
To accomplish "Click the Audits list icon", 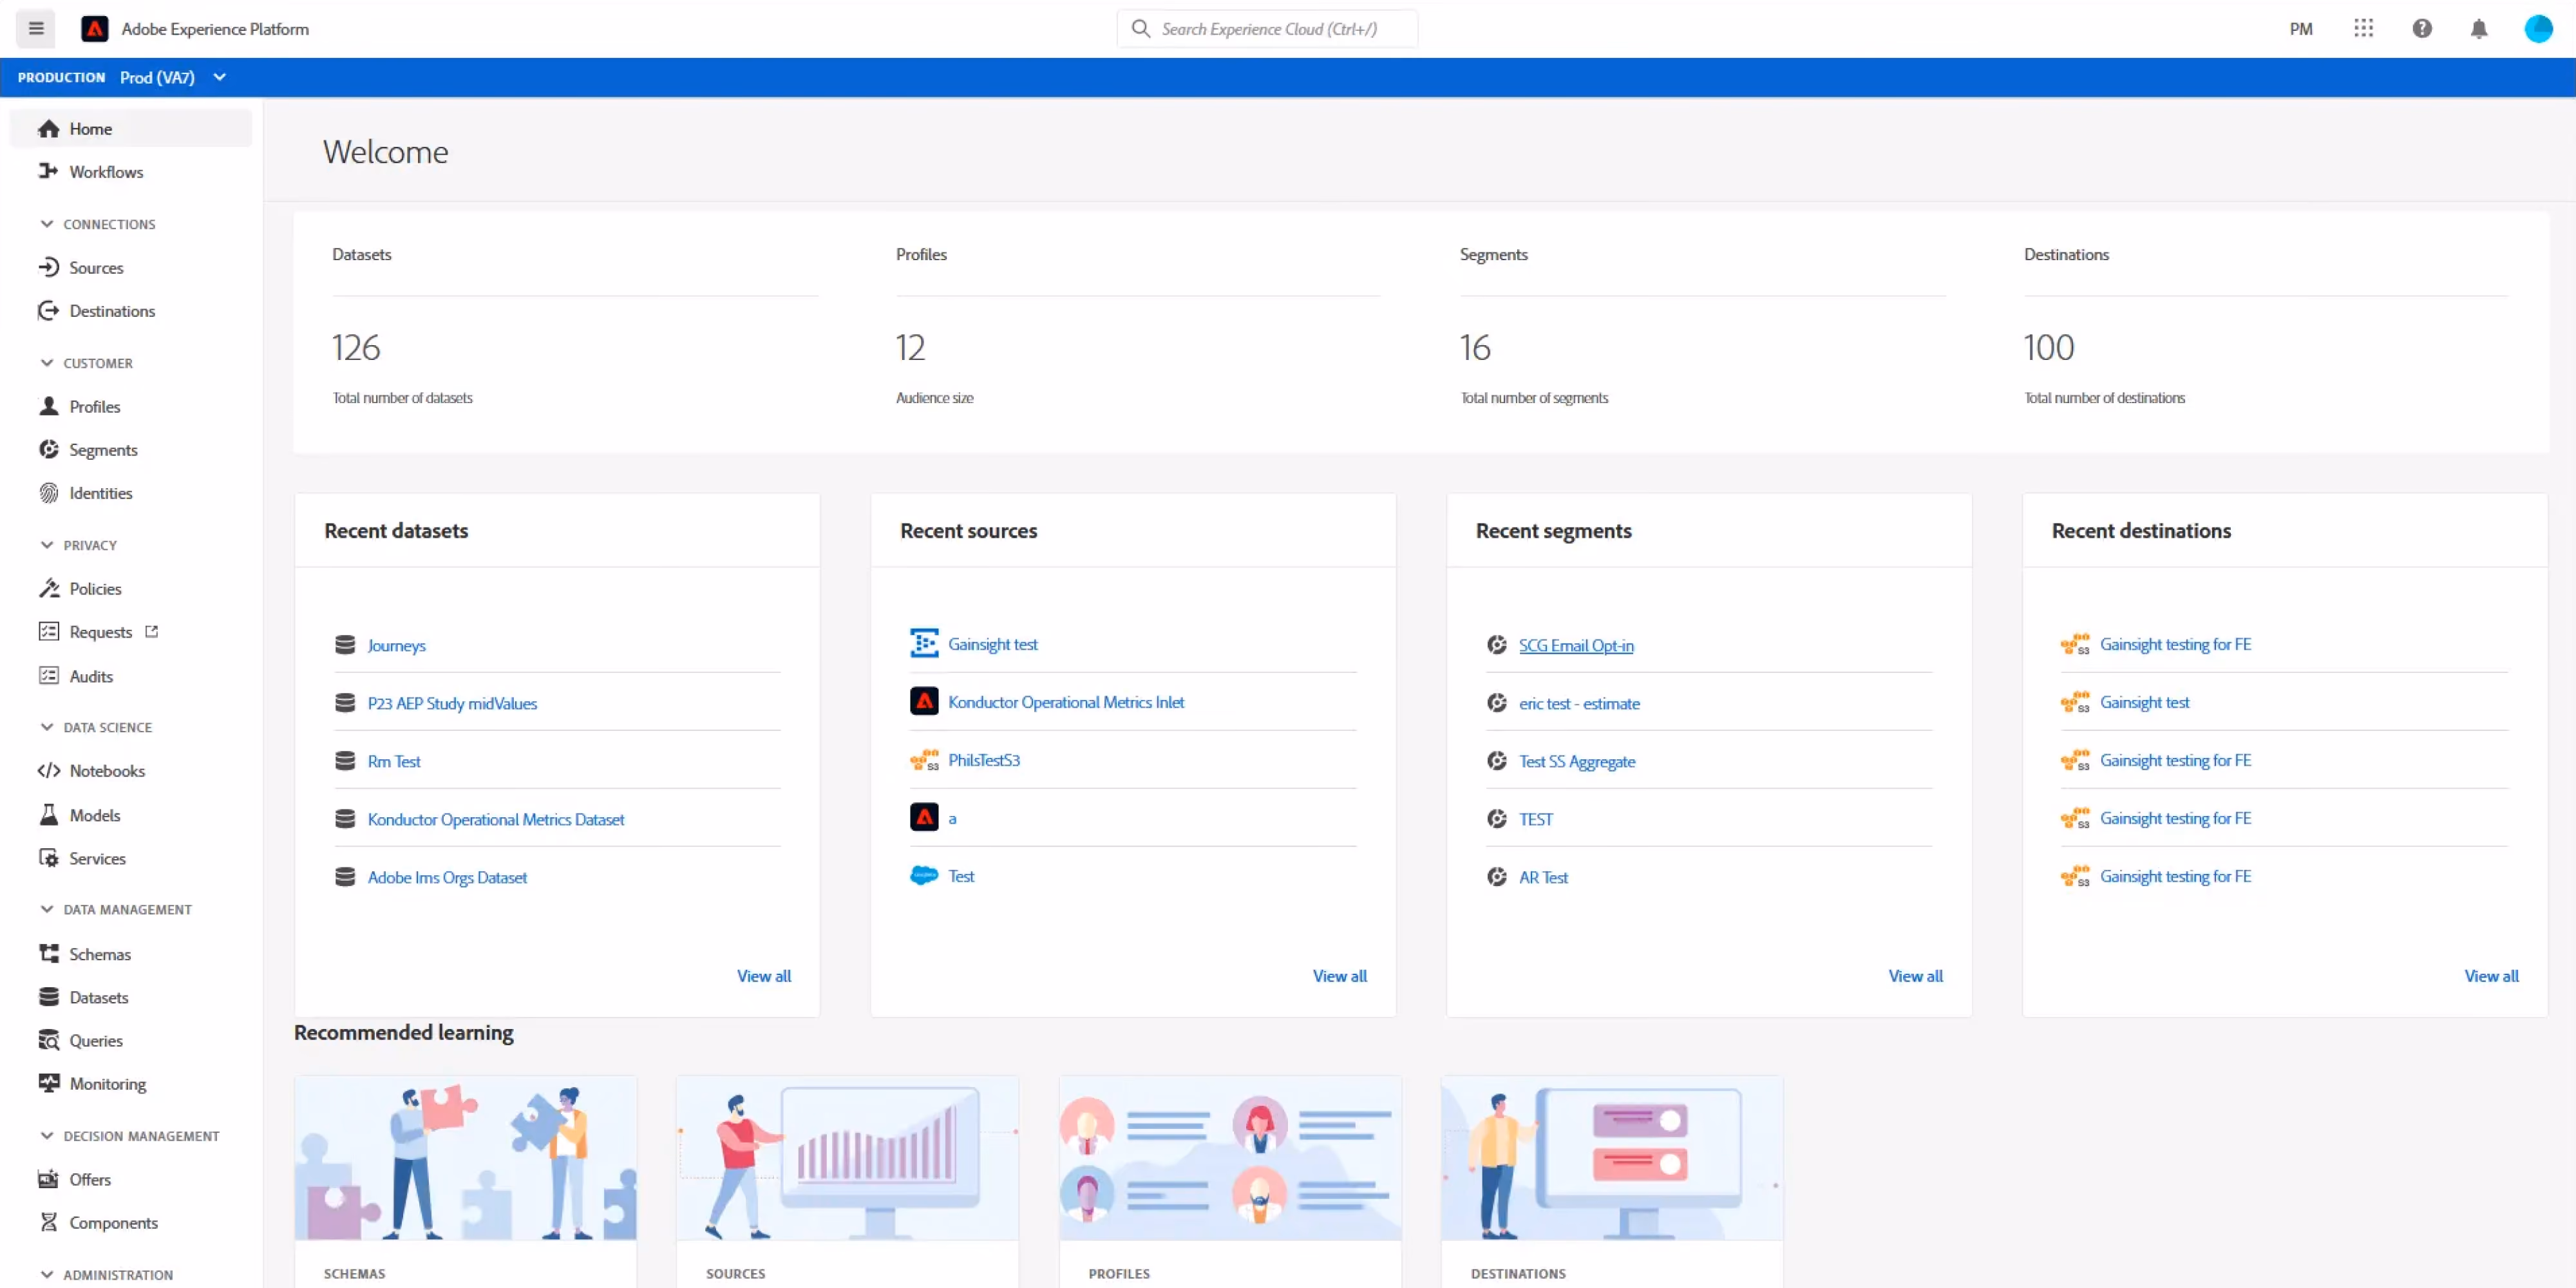I will point(48,675).
